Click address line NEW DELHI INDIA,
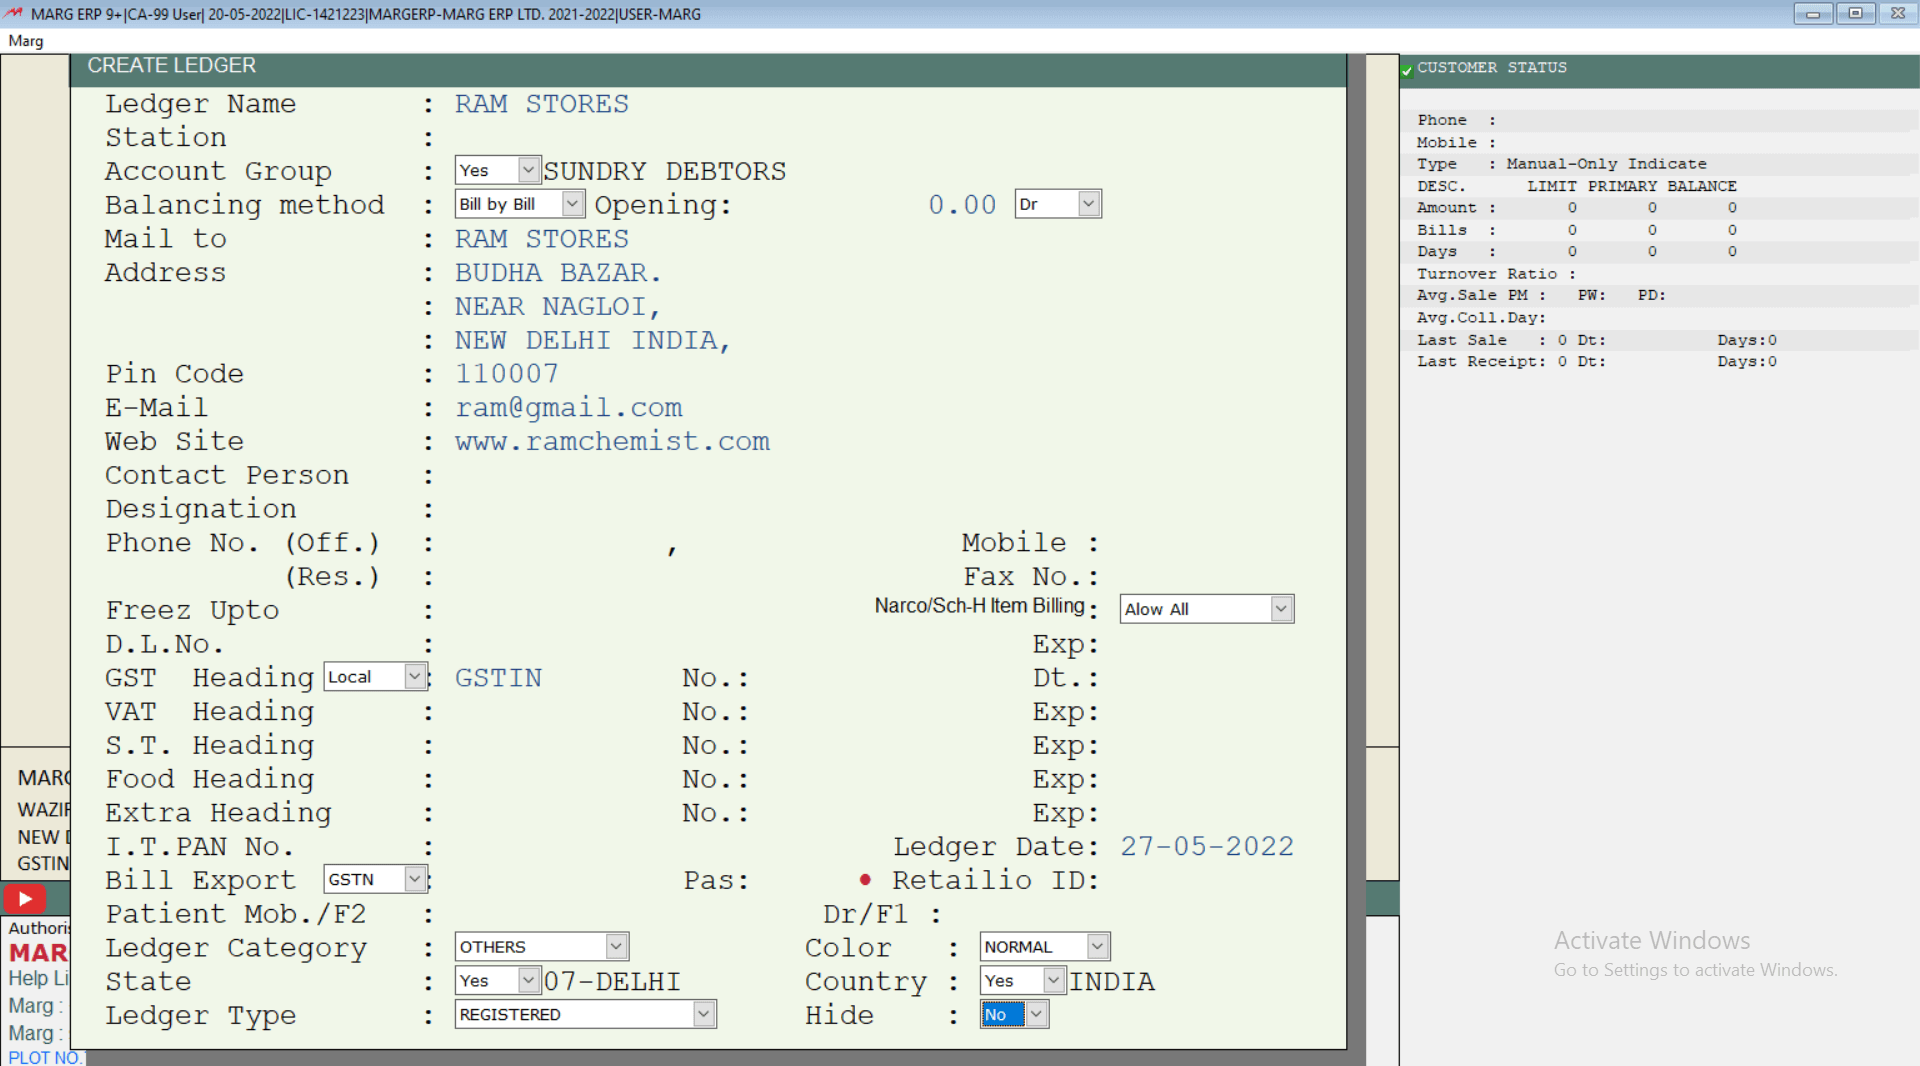The width and height of the screenshot is (1920, 1066). (x=593, y=341)
